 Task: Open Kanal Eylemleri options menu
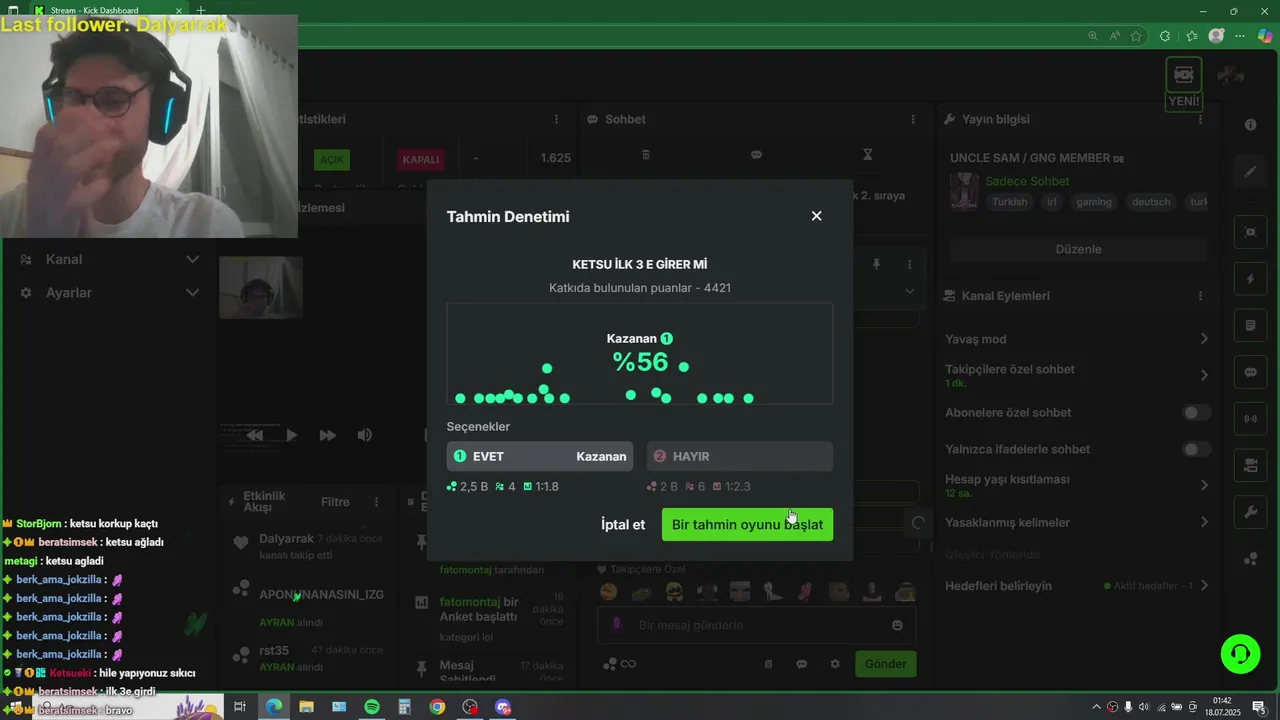pos(1200,296)
